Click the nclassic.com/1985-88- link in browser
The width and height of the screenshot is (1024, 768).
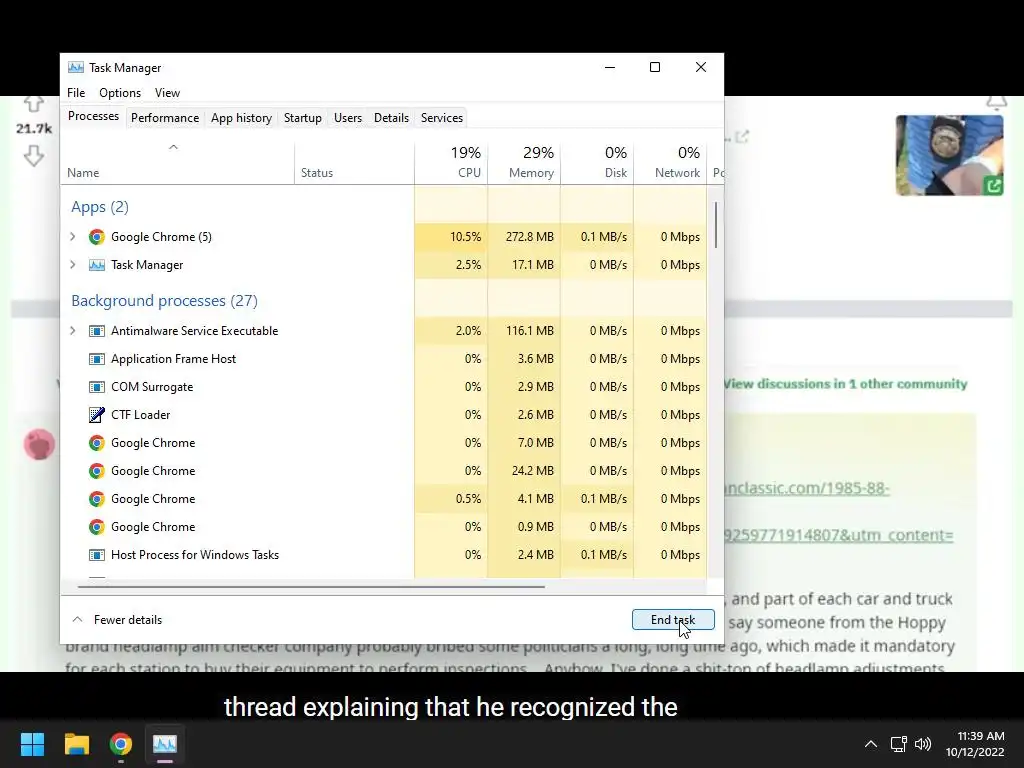click(x=806, y=488)
